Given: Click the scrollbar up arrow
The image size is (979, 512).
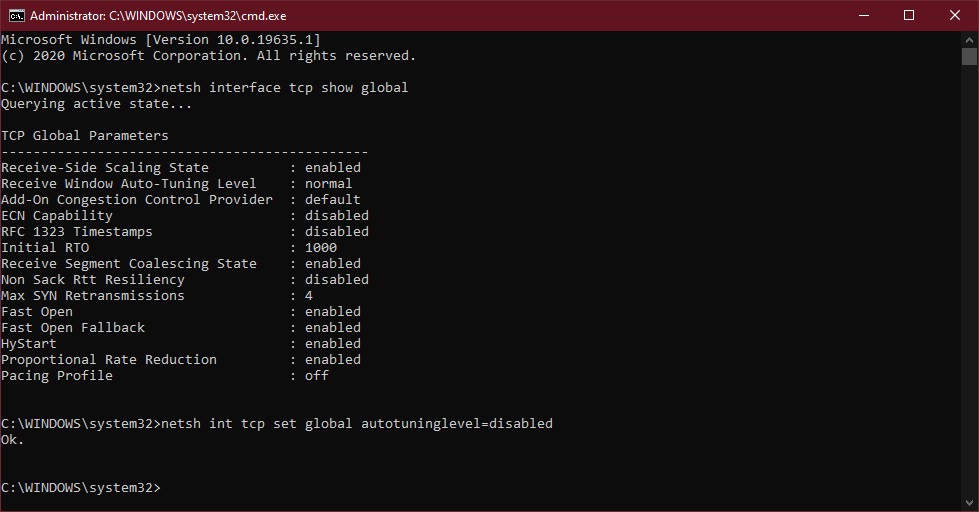Looking at the screenshot, I should click(969, 39).
